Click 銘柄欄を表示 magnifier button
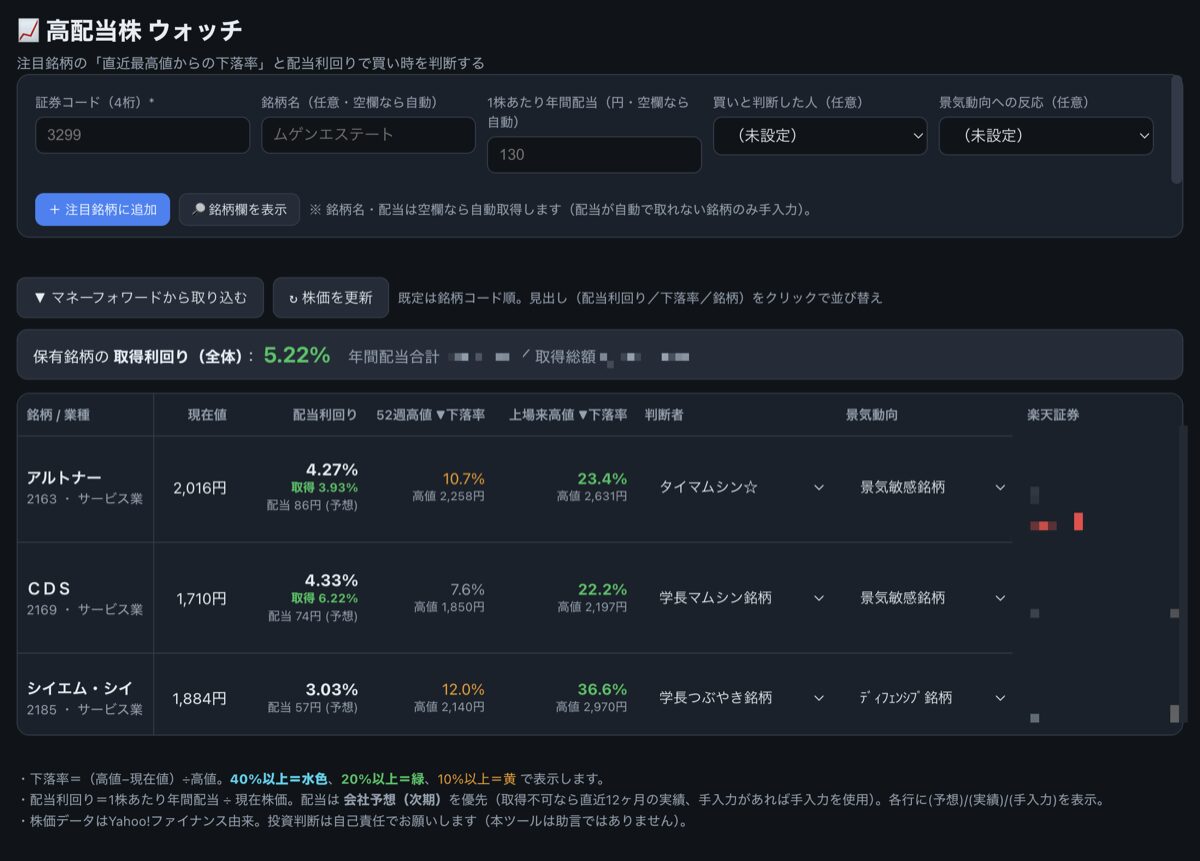The image size is (1200, 861). (239, 210)
